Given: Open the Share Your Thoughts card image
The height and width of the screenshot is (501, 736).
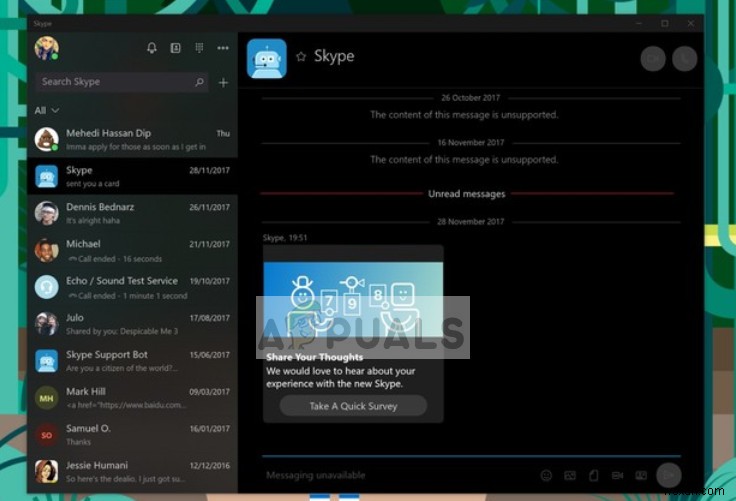Looking at the screenshot, I should coord(353,300).
